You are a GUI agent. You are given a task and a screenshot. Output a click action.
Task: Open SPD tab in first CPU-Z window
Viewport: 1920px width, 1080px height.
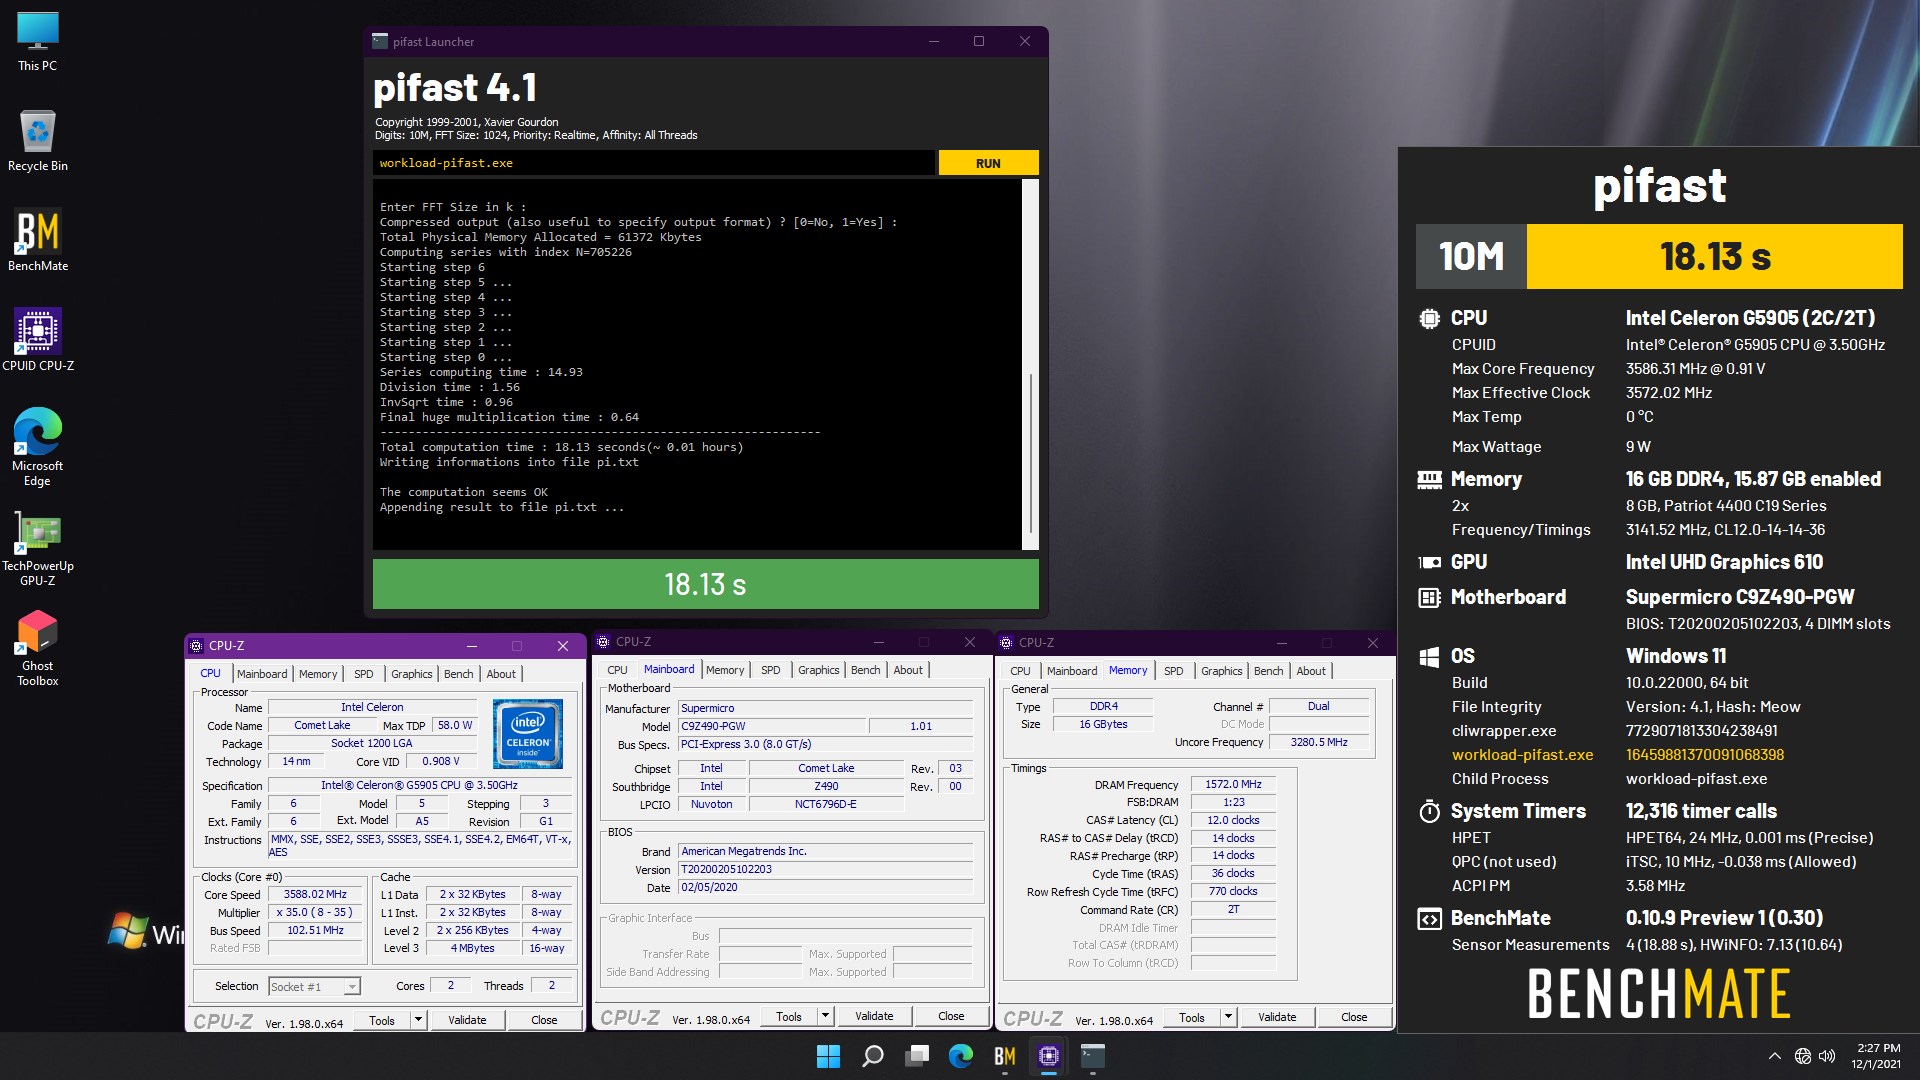coord(364,674)
